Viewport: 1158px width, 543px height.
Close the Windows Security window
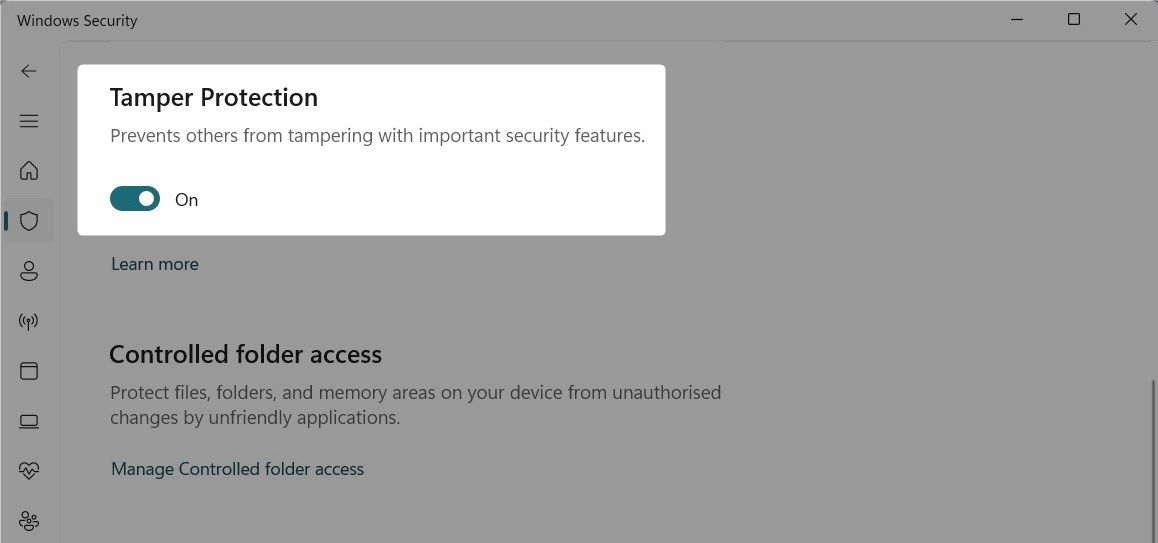coord(1131,20)
